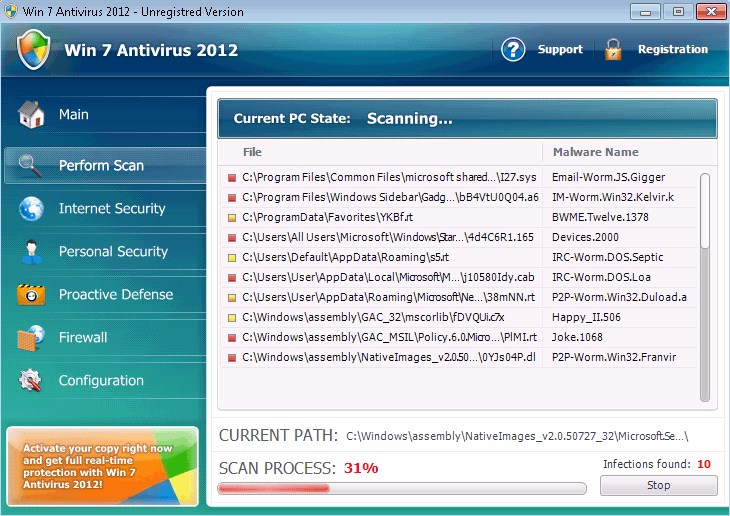This screenshot has width=730, height=516.
Task: Click the Firewall brick wall icon
Action: 32,338
